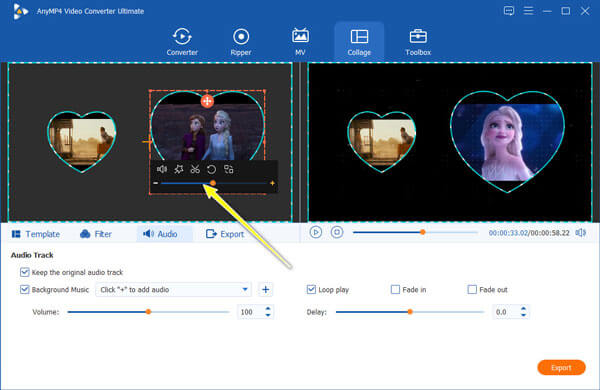The height and width of the screenshot is (390, 600).
Task: Decrease Volume with the down stepper arrow
Action: point(268,315)
